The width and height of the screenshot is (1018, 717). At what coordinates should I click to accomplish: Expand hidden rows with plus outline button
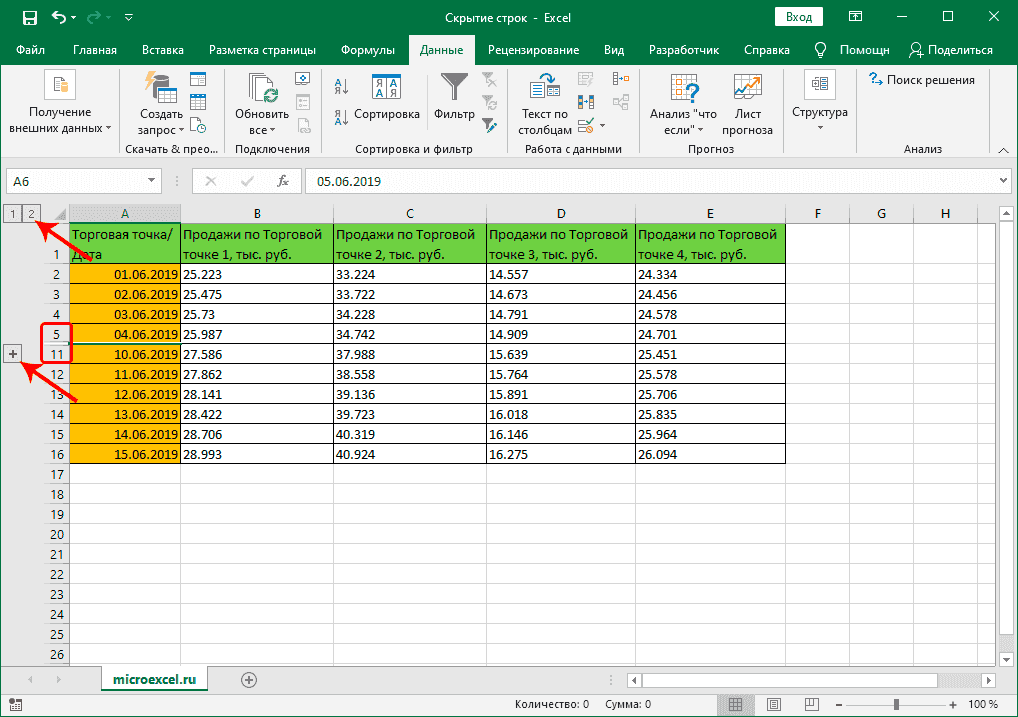click(x=12, y=354)
